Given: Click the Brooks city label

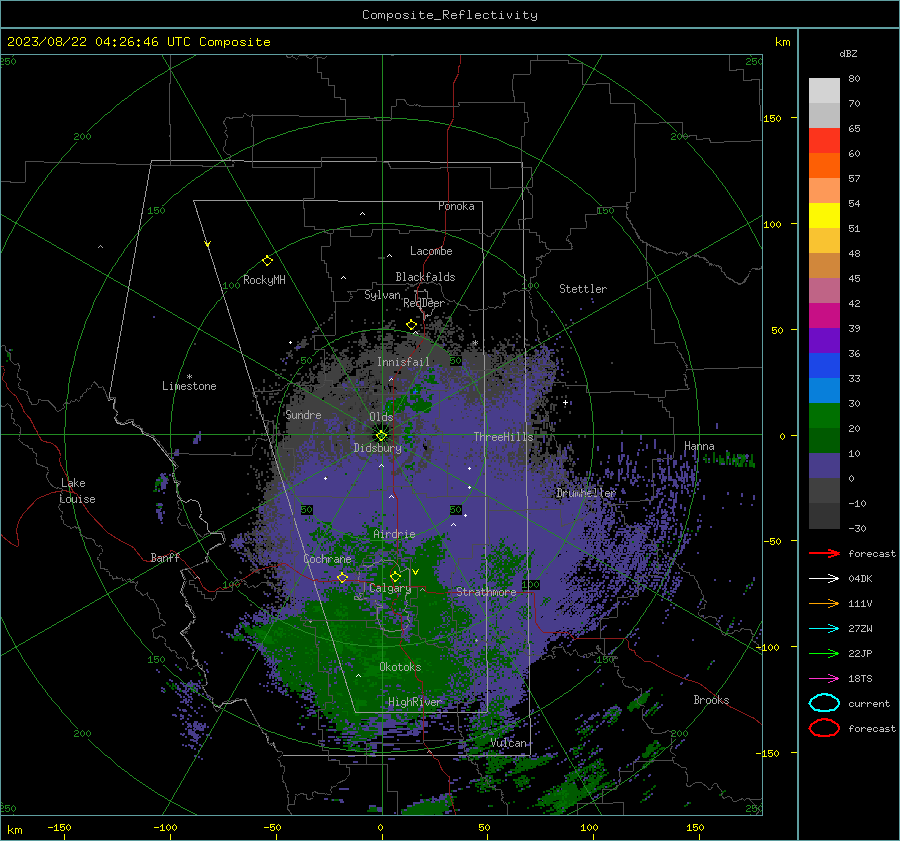Looking at the screenshot, I should 711,700.
